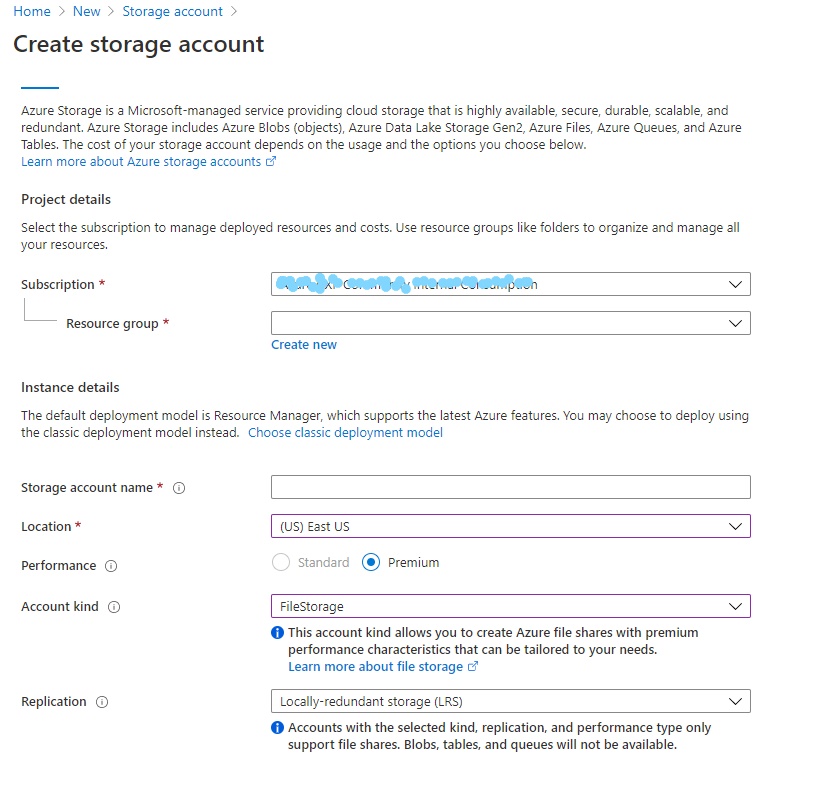Click the Performance info icon

(x=109, y=565)
